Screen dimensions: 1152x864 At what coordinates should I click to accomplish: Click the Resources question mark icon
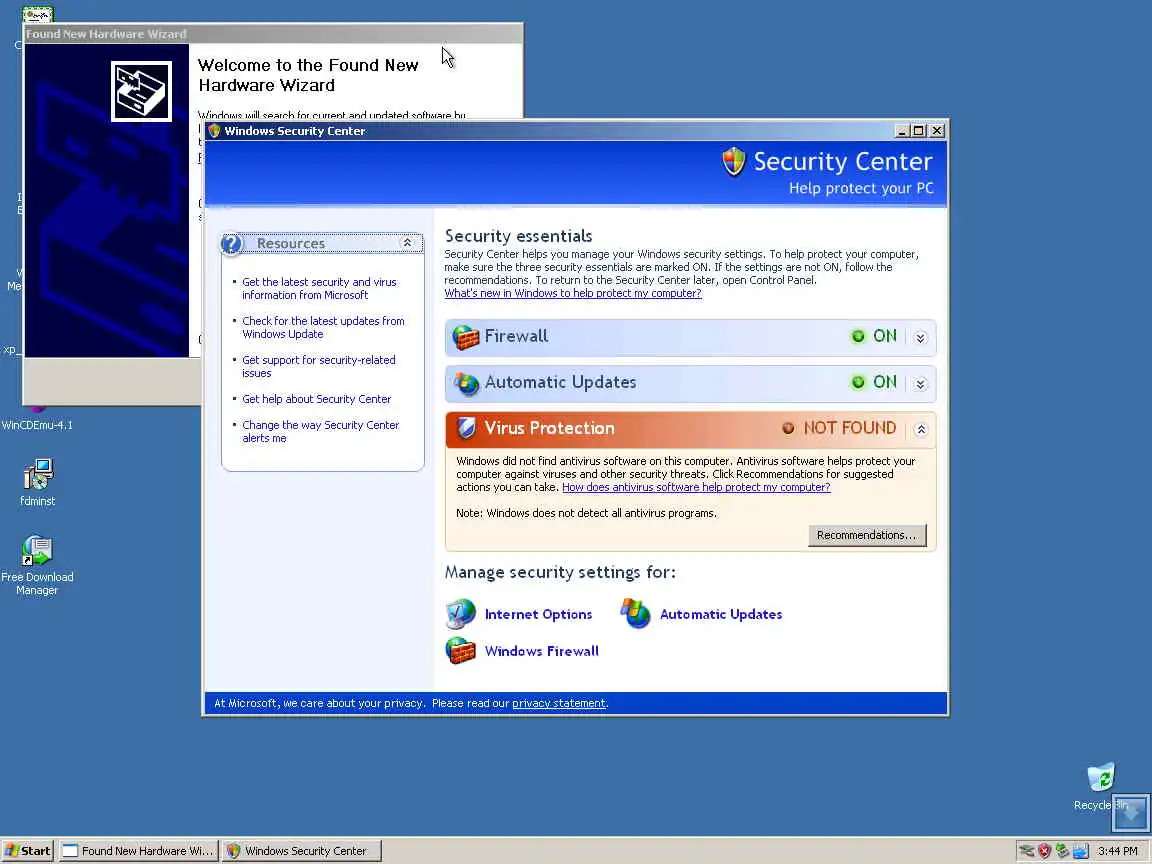click(x=231, y=244)
